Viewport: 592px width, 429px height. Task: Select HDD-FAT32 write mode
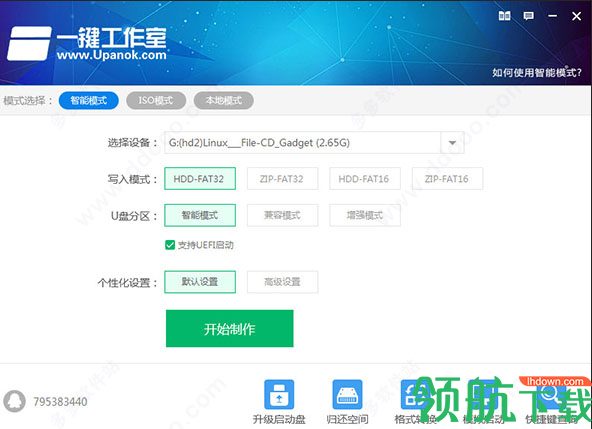[200, 179]
